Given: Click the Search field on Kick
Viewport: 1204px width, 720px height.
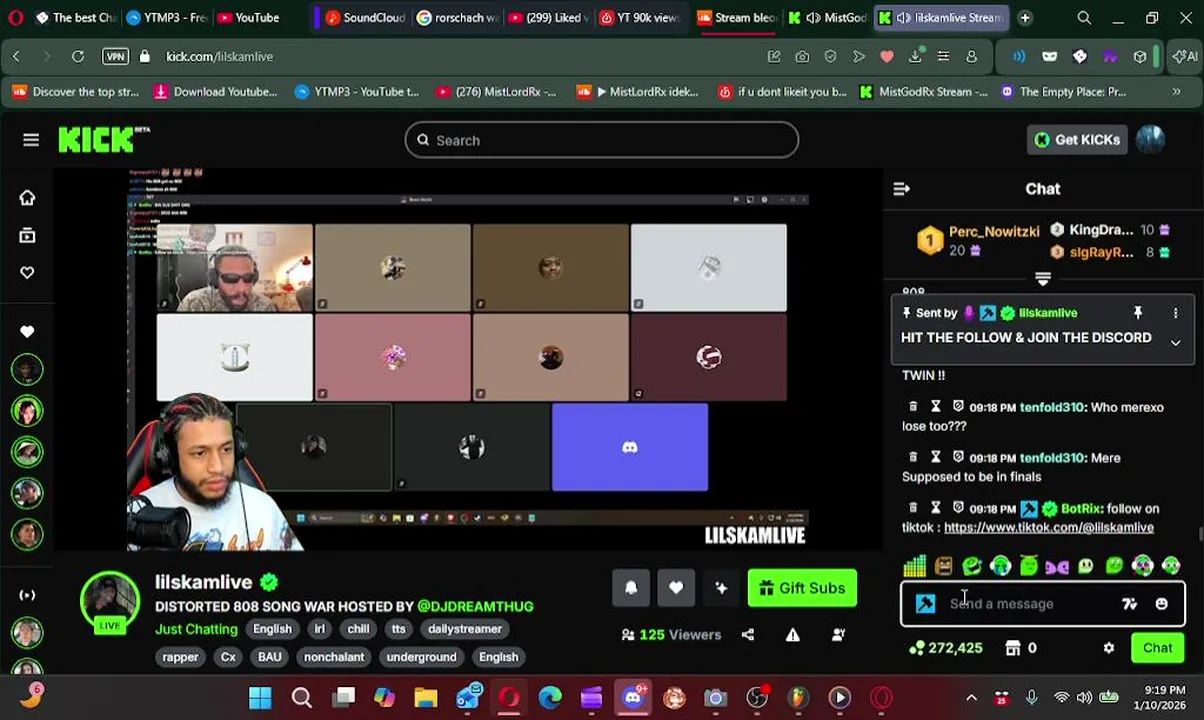Looking at the screenshot, I should coord(601,140).
